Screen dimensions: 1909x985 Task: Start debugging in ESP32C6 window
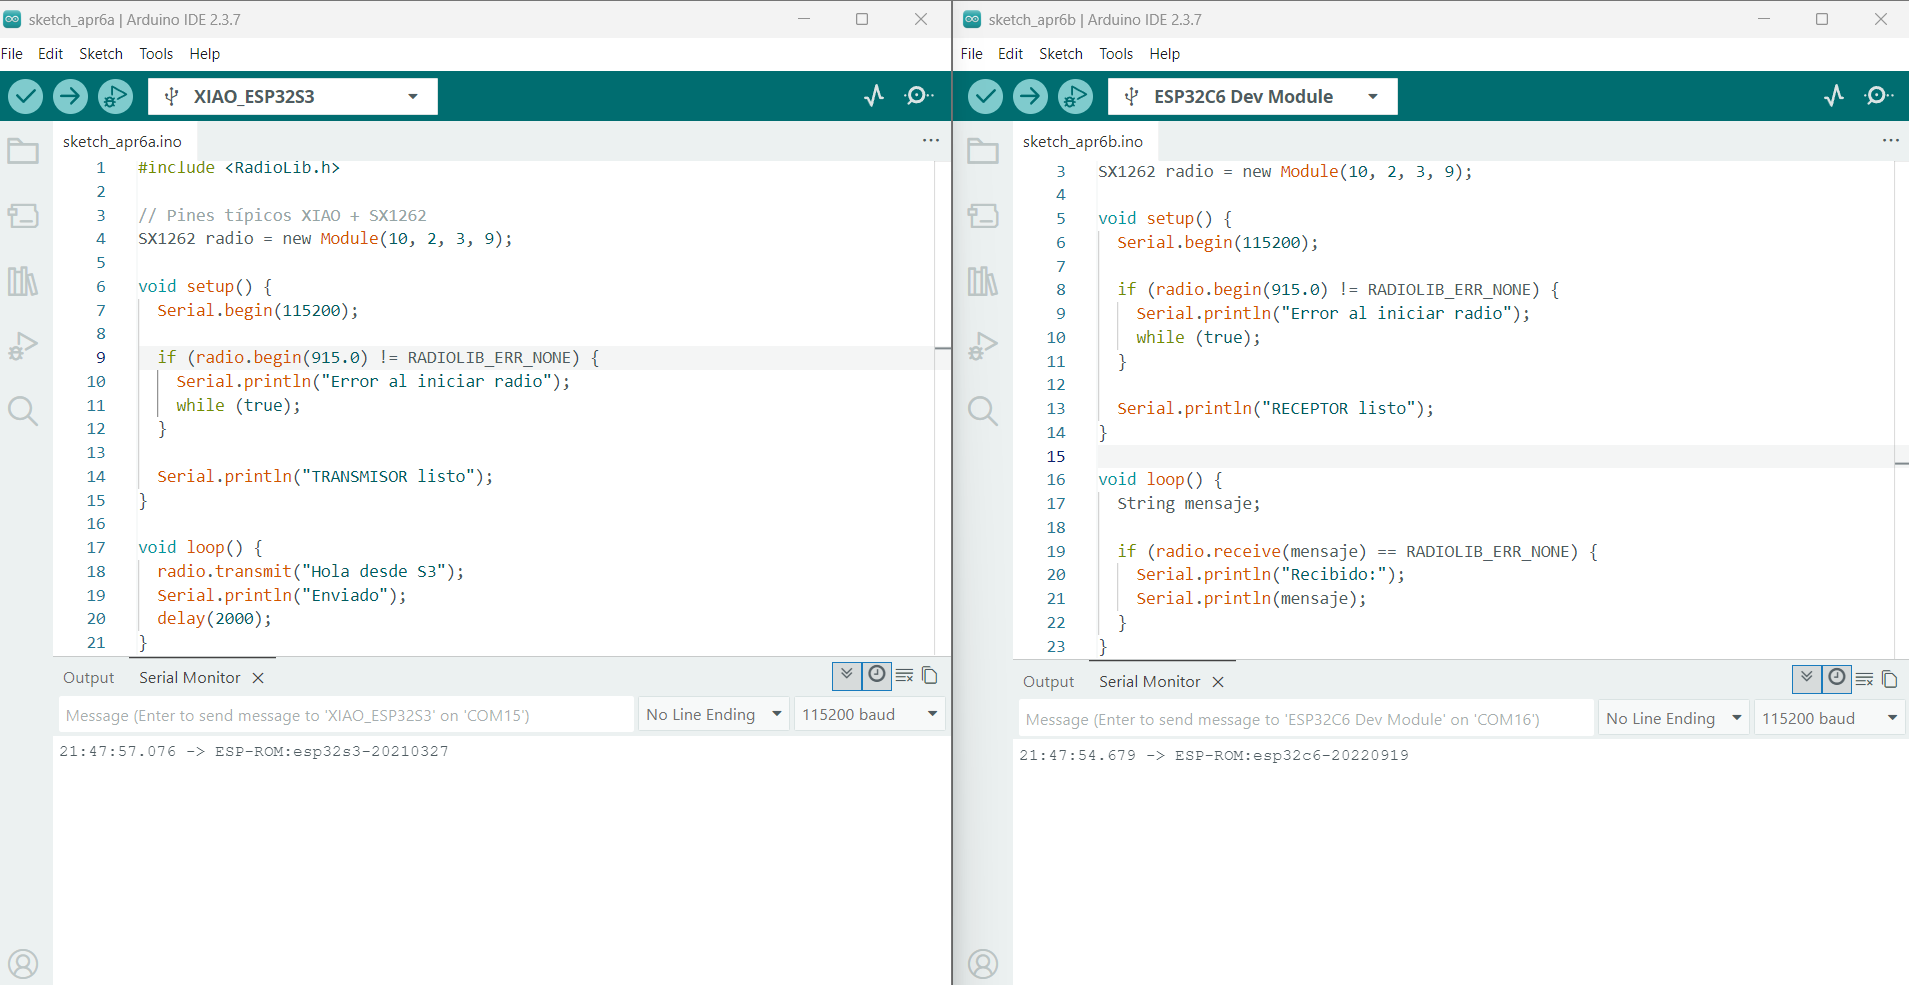tap(1075, 96)
